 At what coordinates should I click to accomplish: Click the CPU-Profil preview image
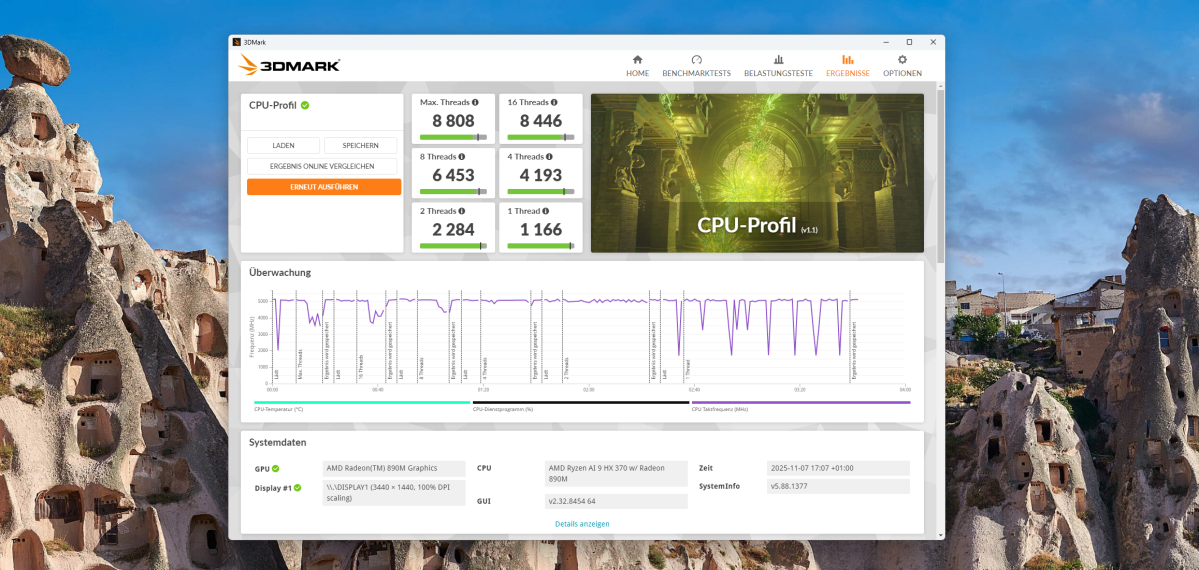(757, 173)
